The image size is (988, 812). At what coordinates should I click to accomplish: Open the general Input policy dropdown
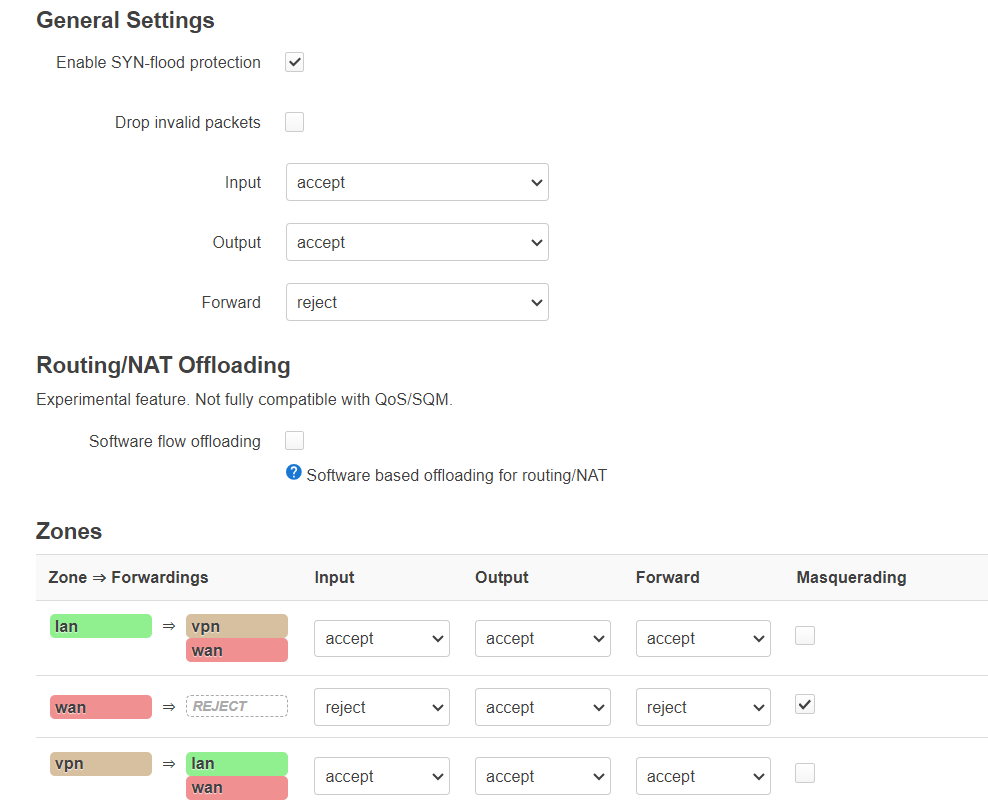tap(417, 182)
